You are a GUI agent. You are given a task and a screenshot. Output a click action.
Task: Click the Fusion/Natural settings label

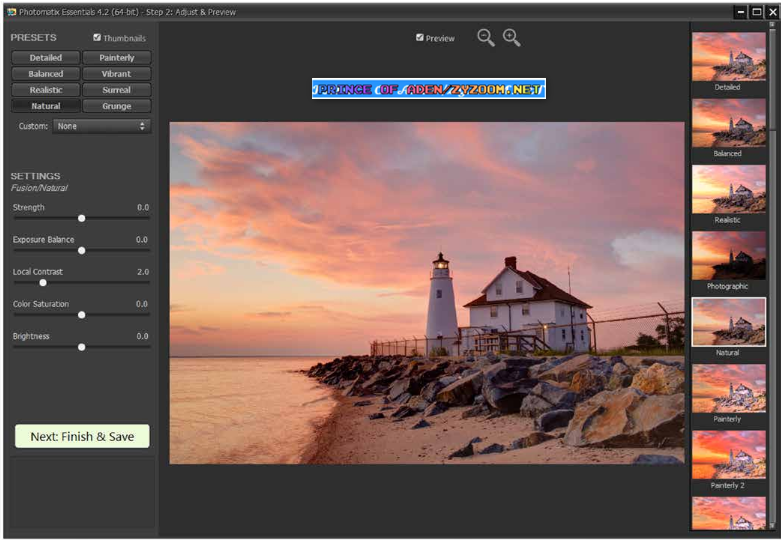[39, 188]
